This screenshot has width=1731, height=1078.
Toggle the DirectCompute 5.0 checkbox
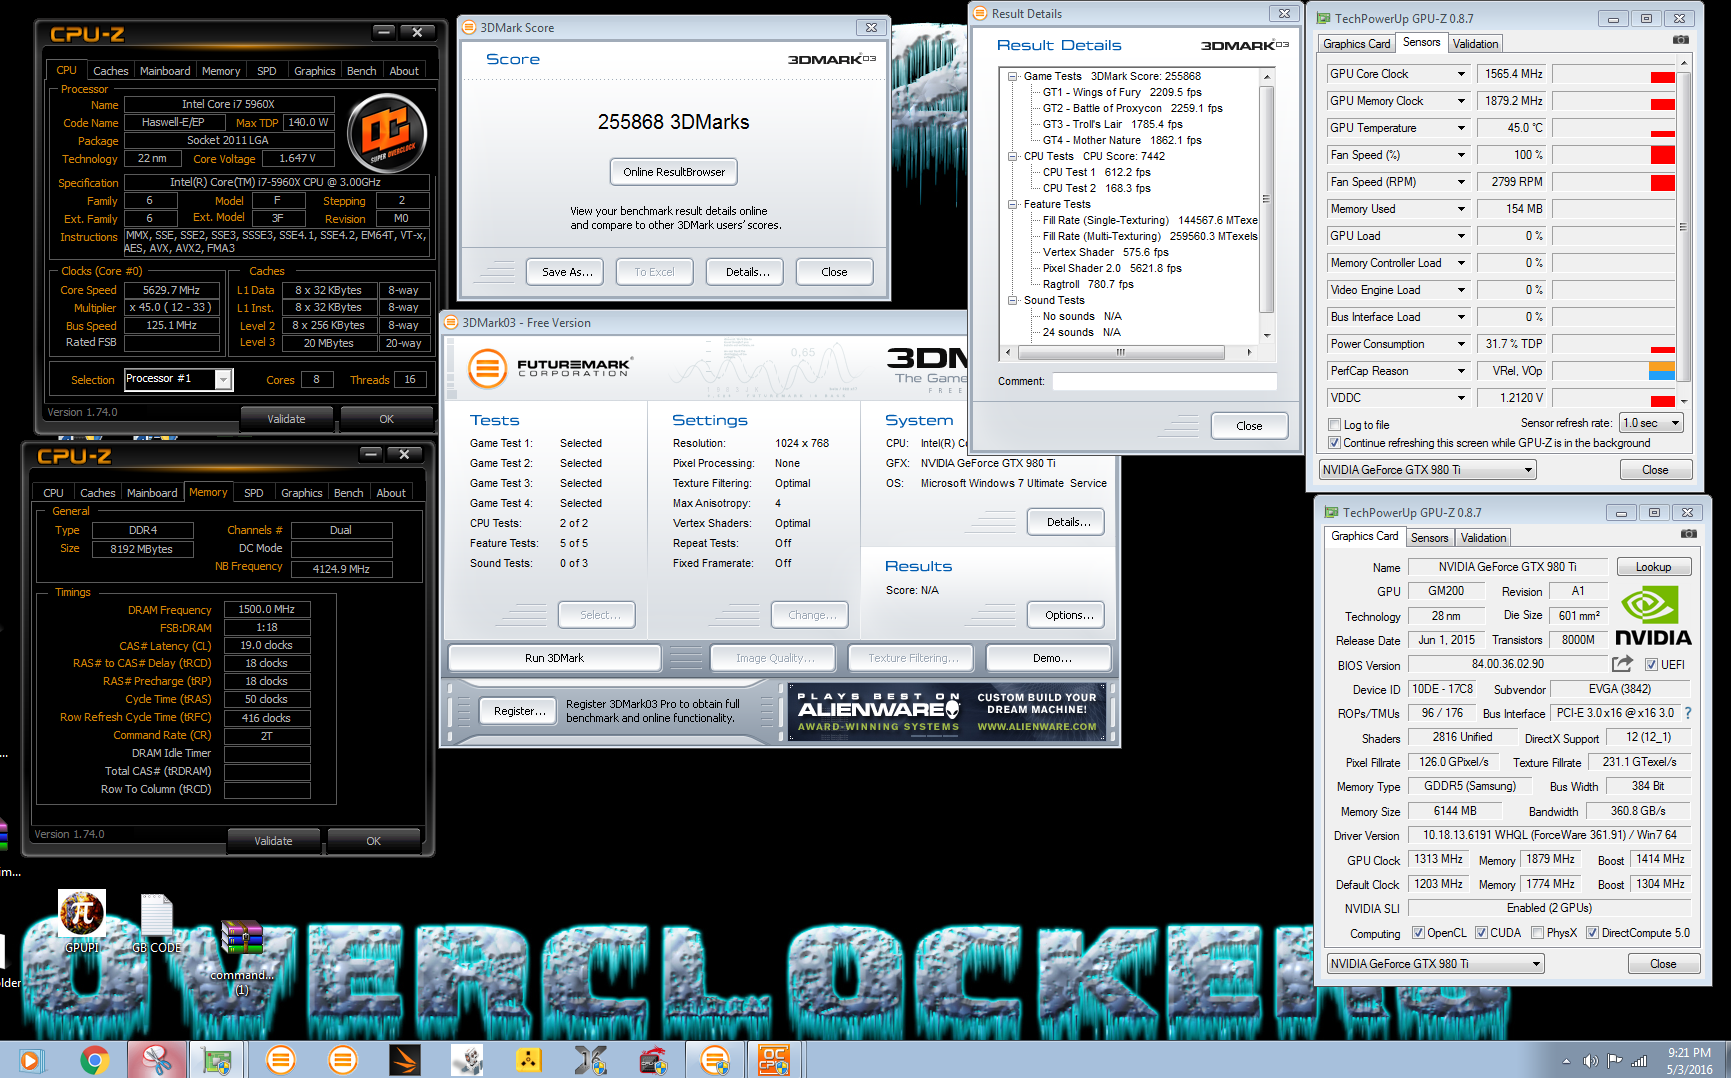(x=1592, y=933)
